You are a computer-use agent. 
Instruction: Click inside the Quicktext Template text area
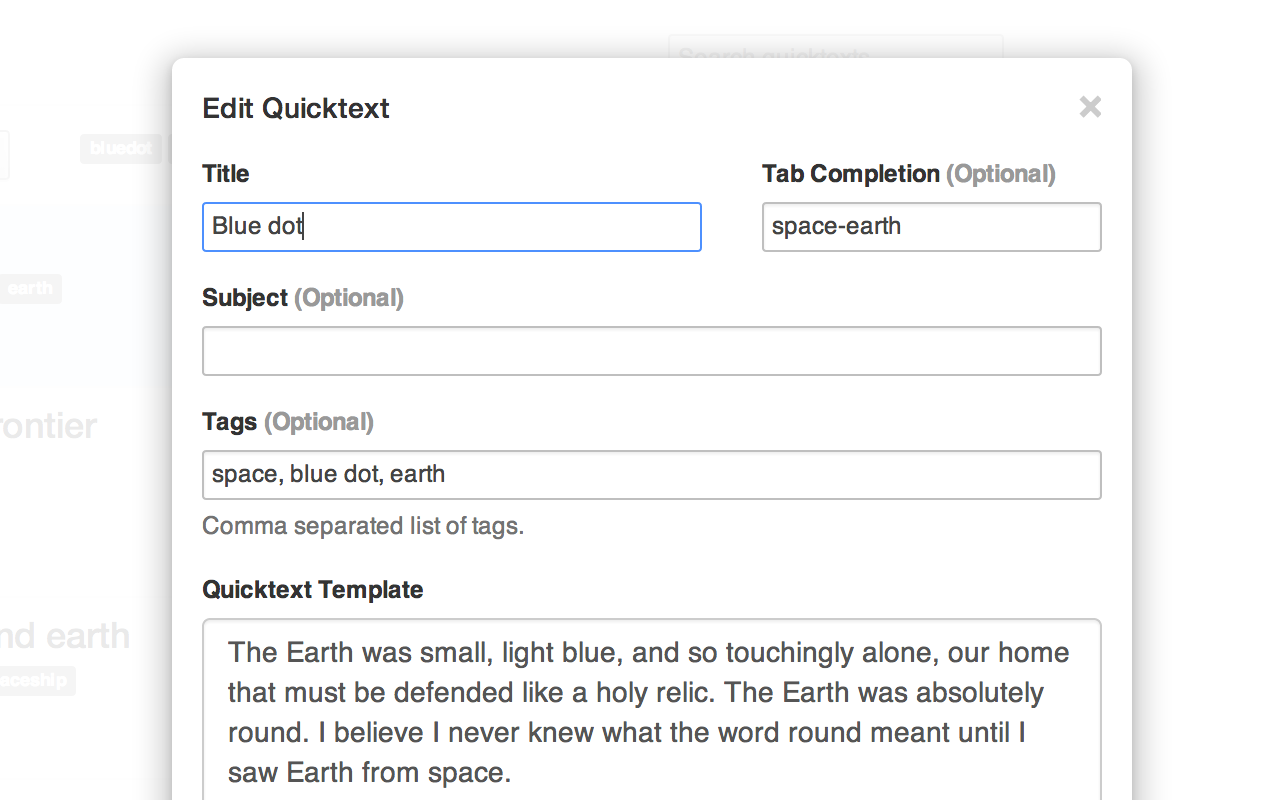(652, 709)
